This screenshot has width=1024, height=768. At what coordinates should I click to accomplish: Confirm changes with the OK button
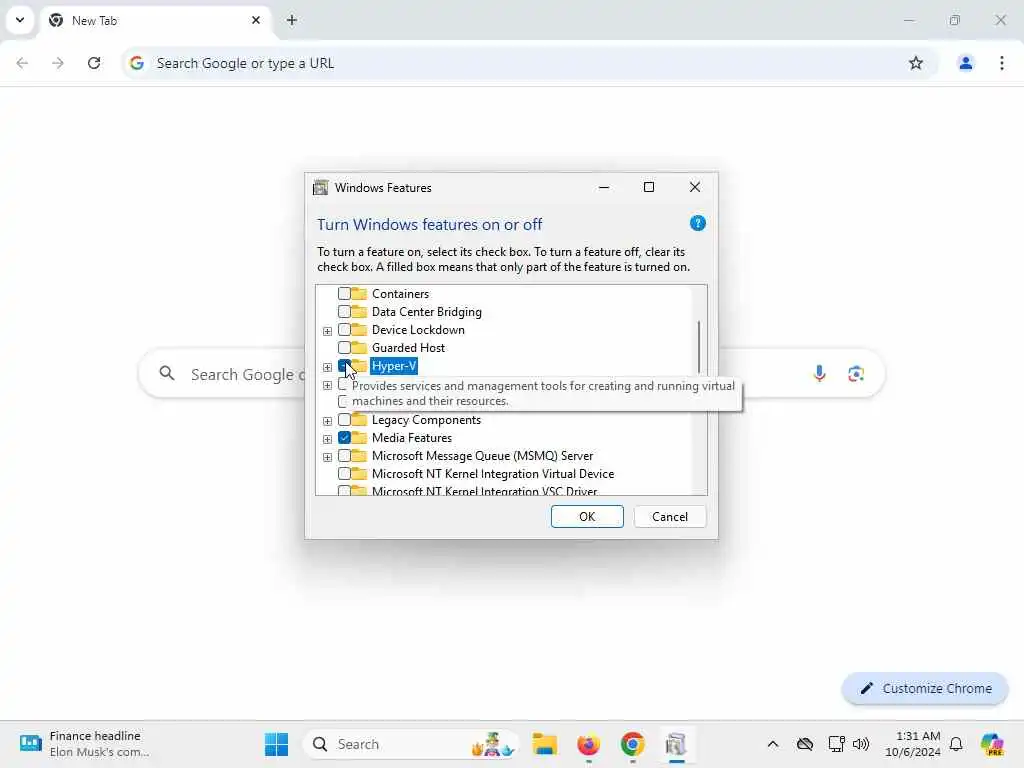(x=586, y=517)
